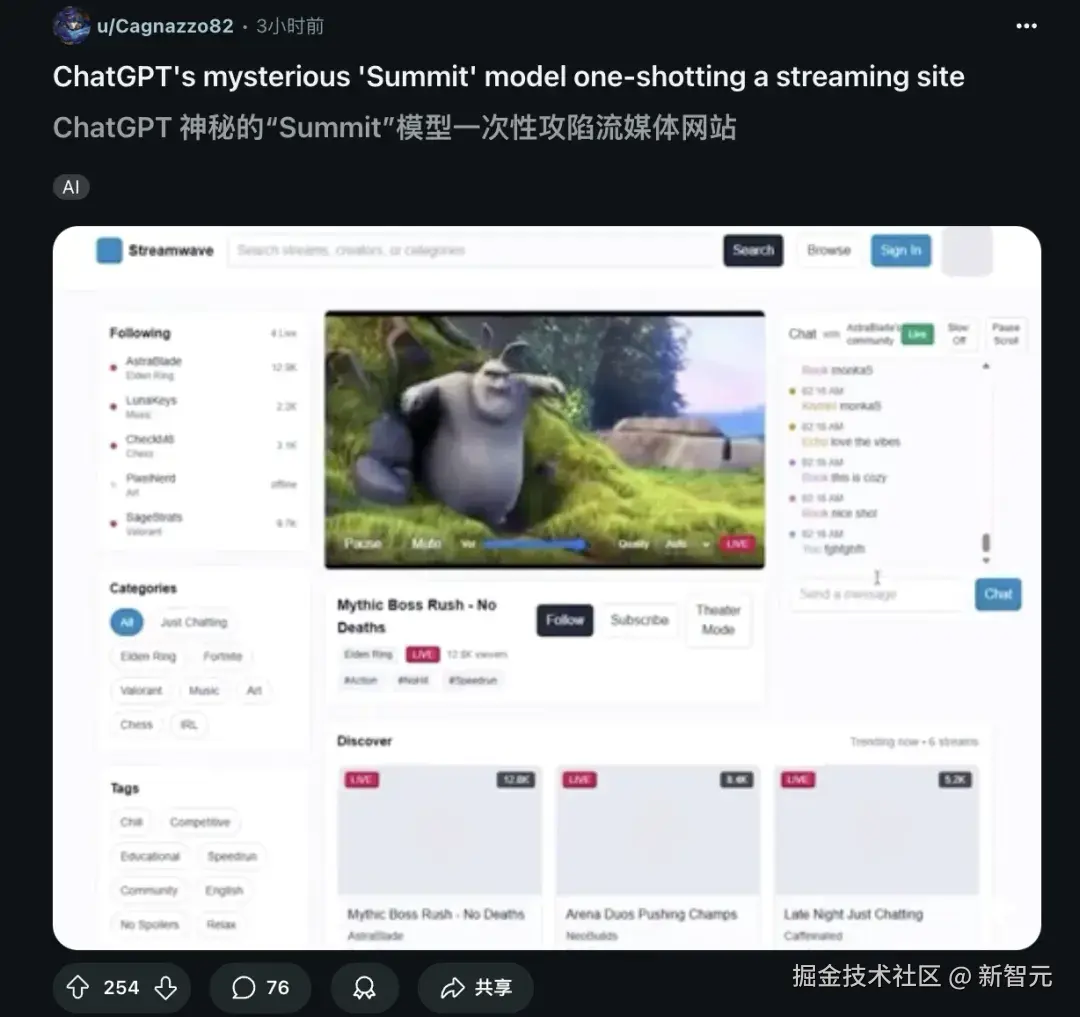This screenshot has width=1080, height=1017.
Task: Open the 76 comments
Action: coord(260,987)
